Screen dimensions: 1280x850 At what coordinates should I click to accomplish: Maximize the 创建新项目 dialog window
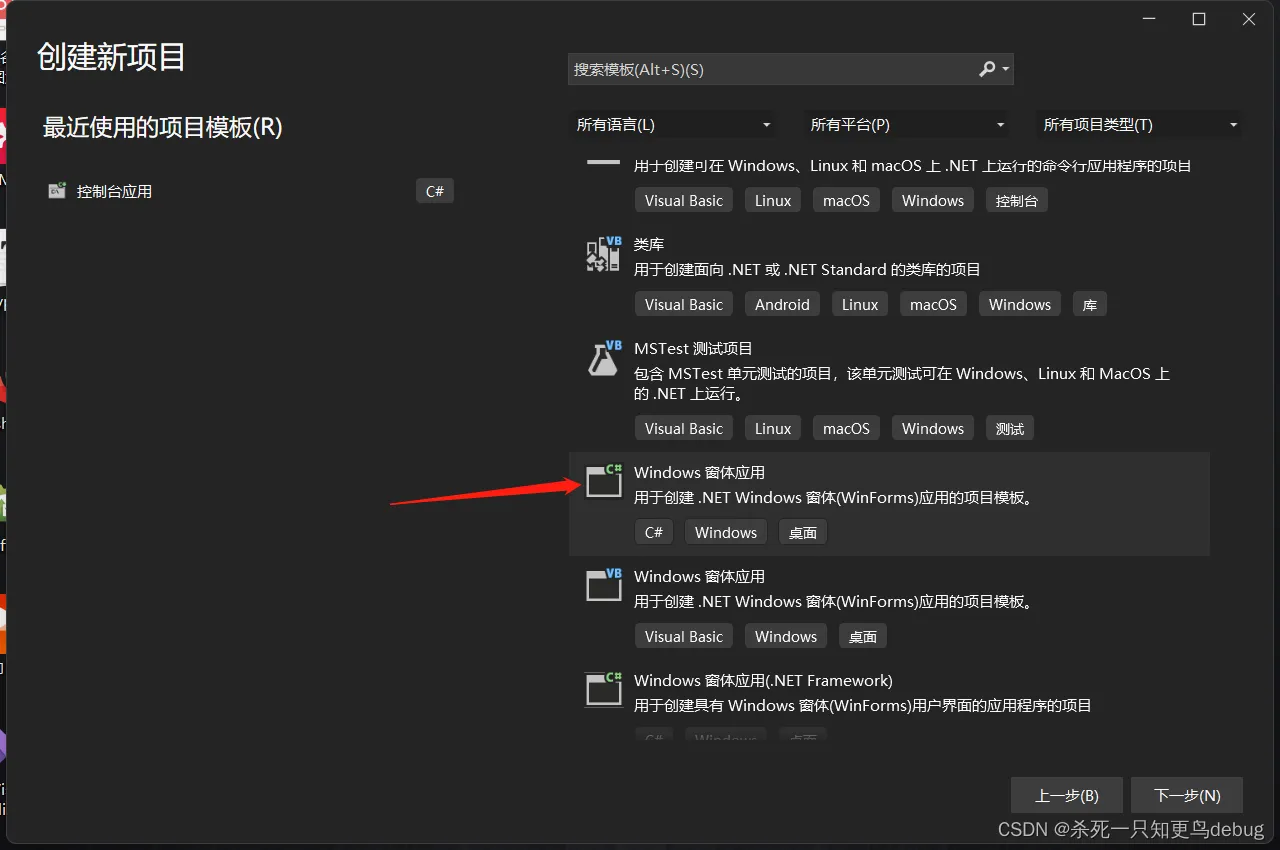1199,19
